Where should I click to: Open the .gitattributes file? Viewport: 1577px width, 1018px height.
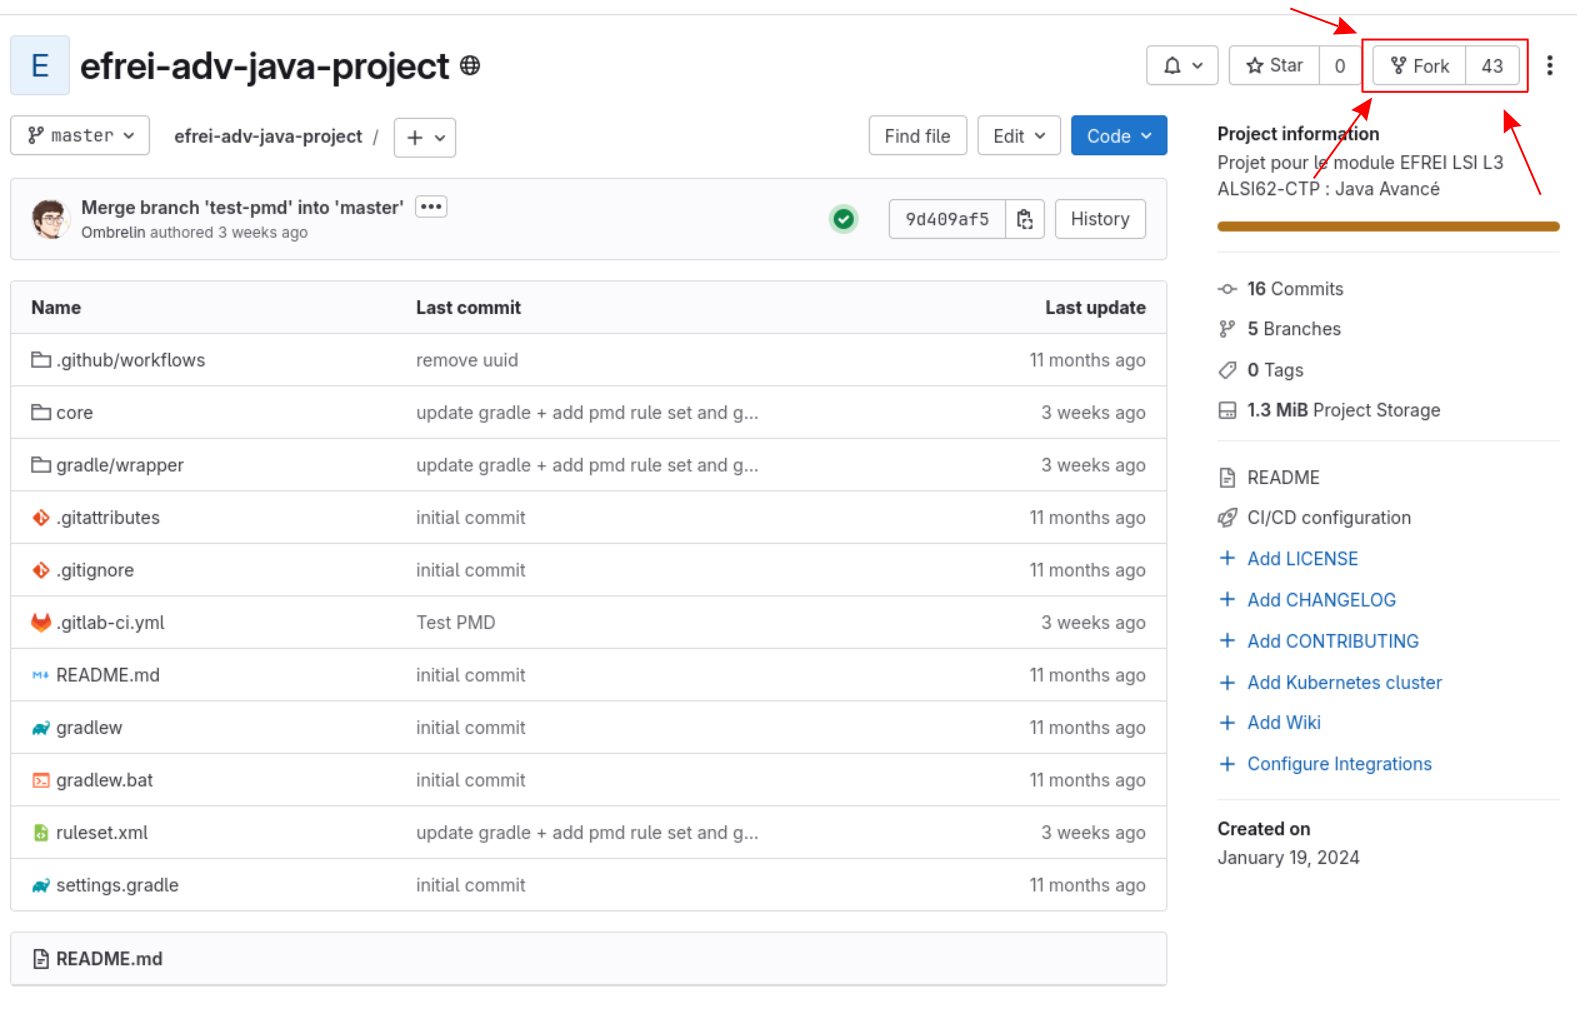[x=108, y=517]
